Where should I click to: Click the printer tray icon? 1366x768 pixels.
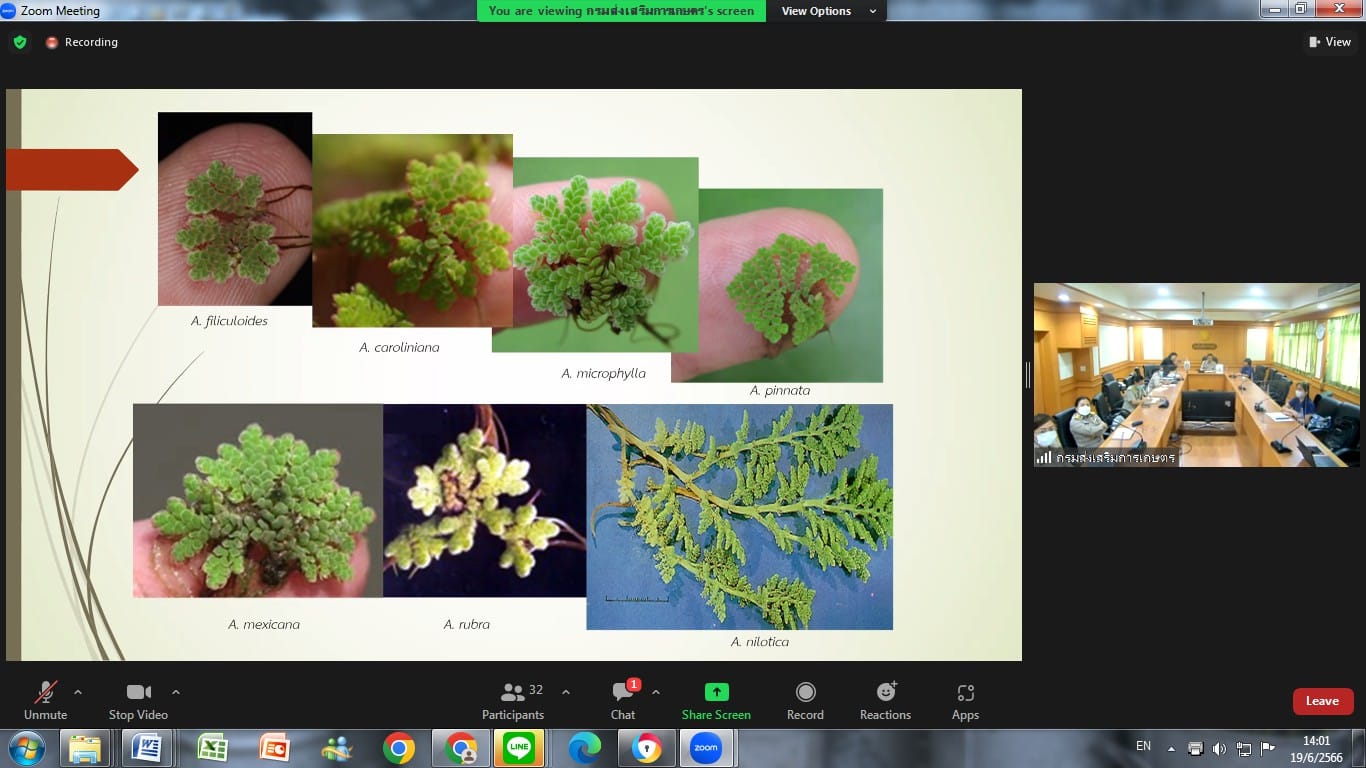pyautogui.click(x=1195, y=748)
